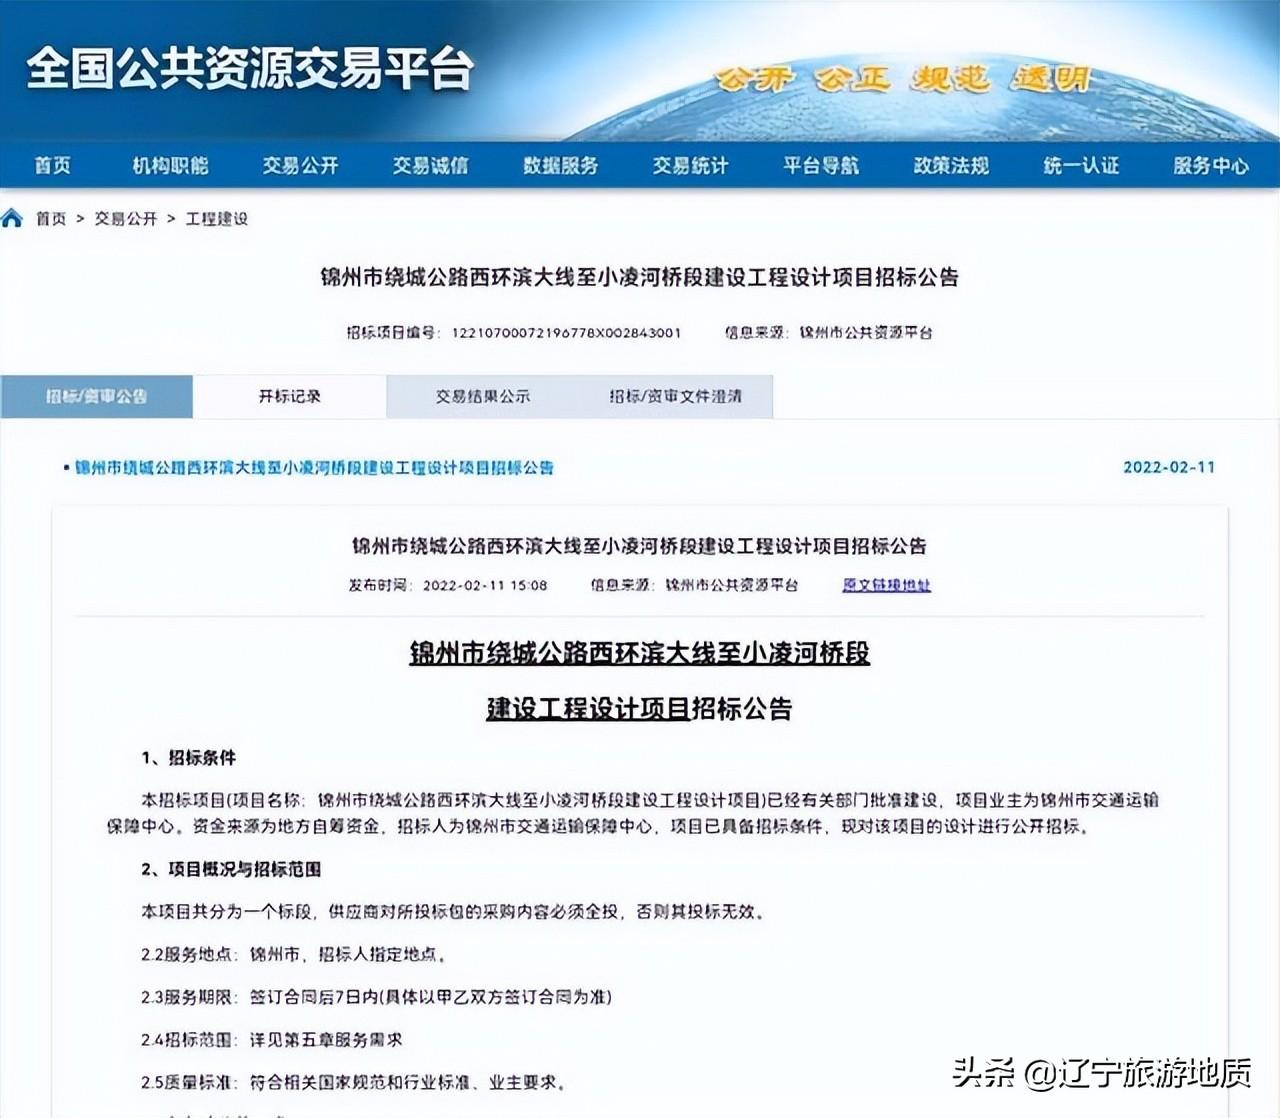
Task: Click the underlined title 建设工程设计项目招标公告
Action: tap(640, 709)
